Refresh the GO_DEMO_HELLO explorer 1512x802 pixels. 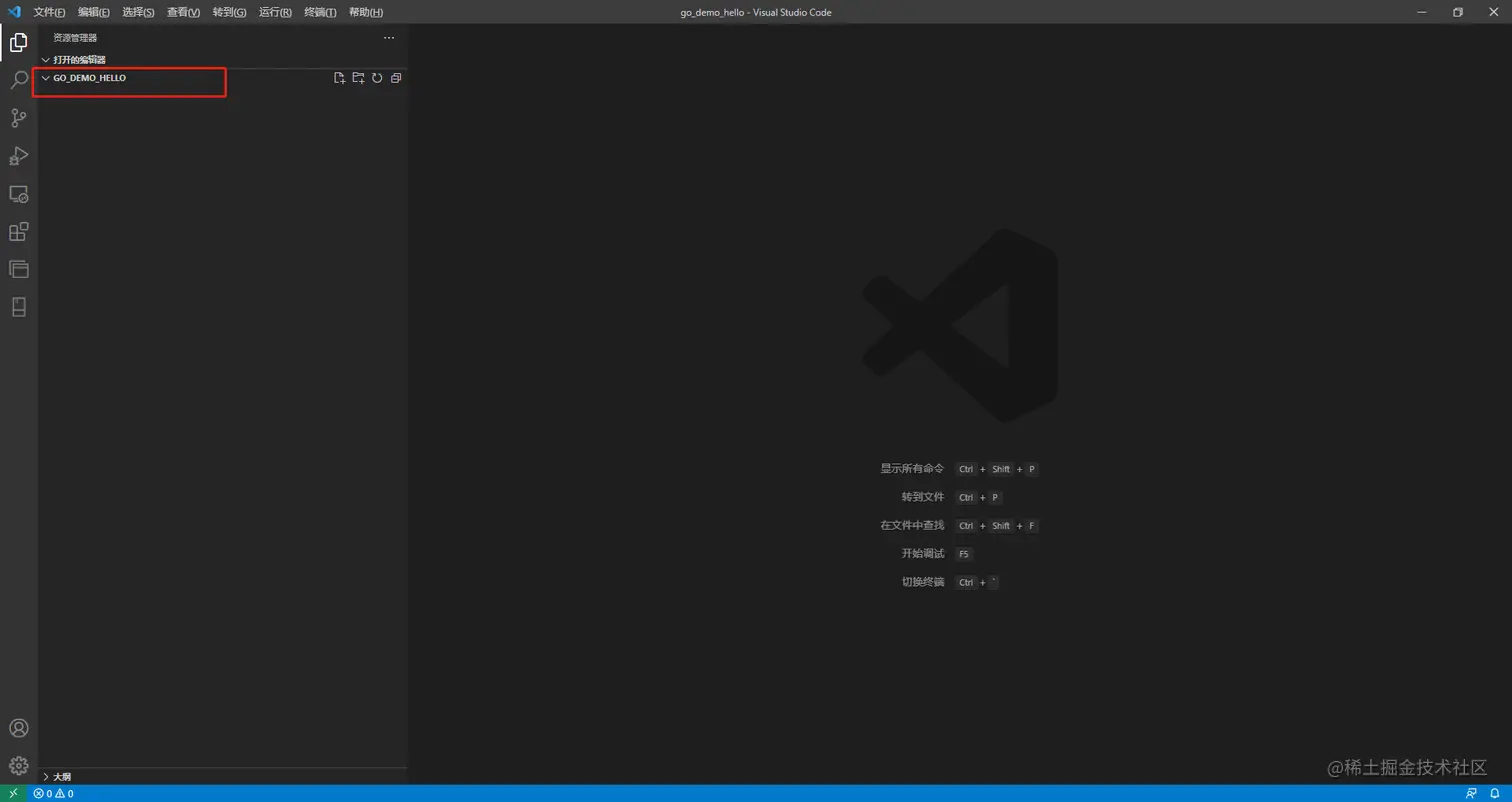(377, 78)
